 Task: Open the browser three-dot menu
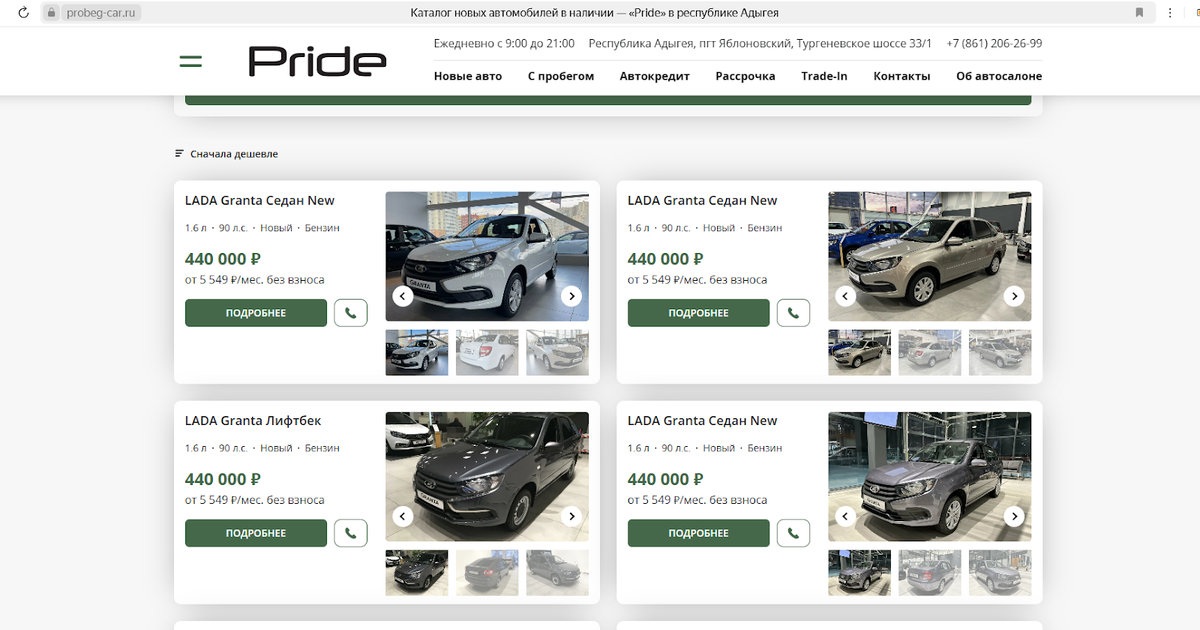[1170, 13]
